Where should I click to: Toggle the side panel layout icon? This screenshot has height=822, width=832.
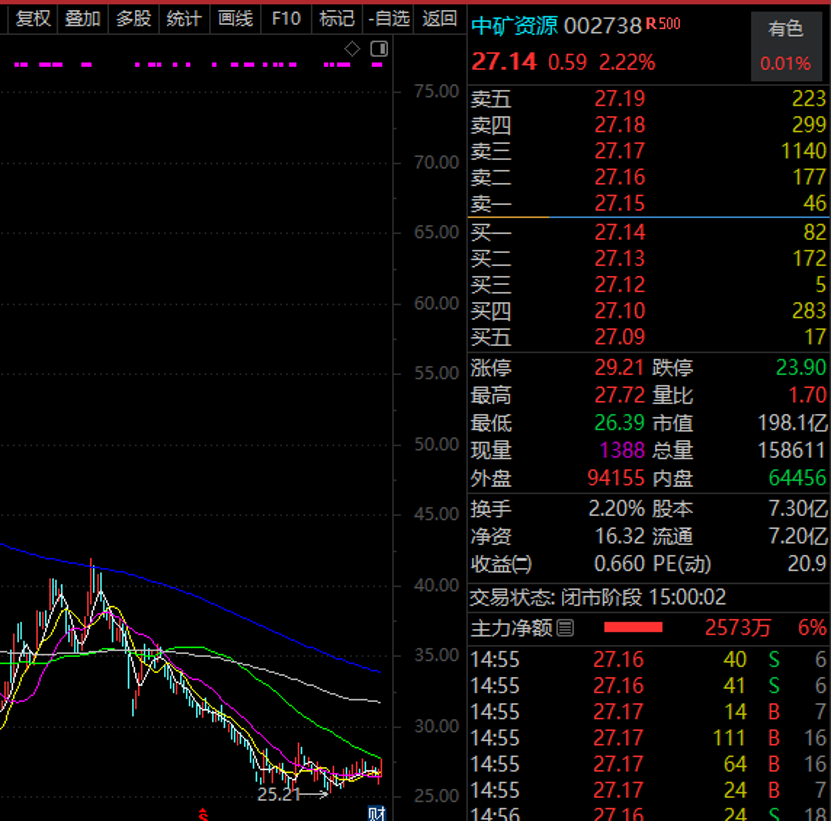coord(379,49)
